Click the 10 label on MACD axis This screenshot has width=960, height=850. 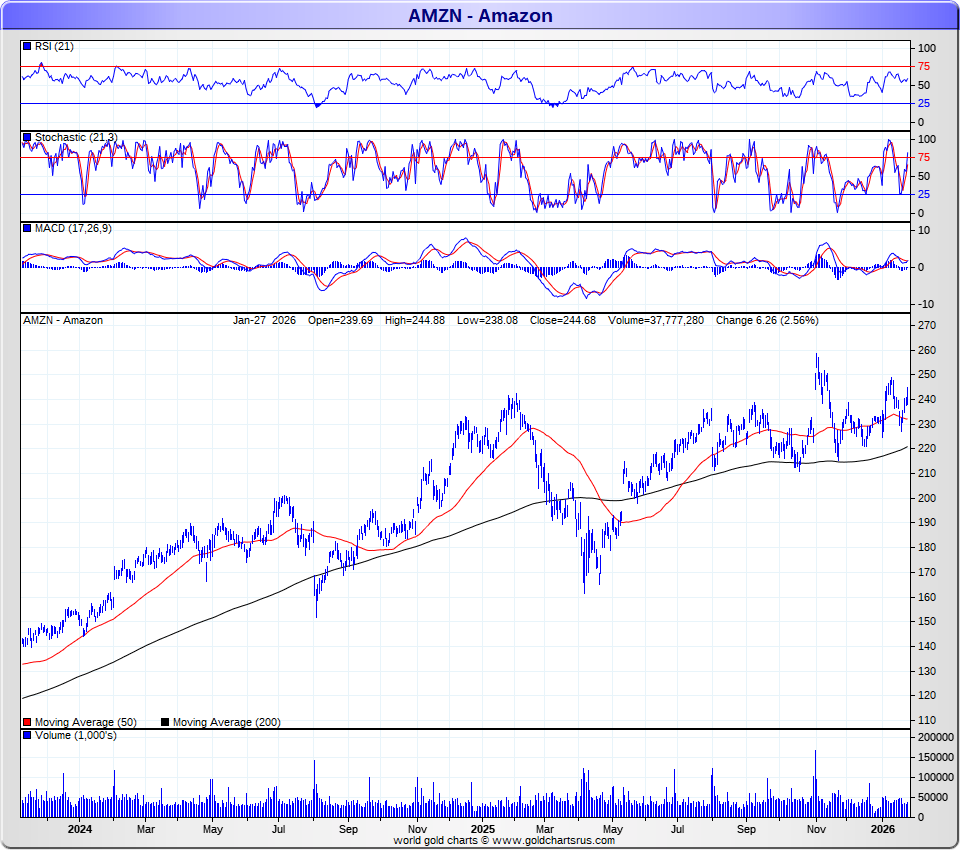(924, 230)
